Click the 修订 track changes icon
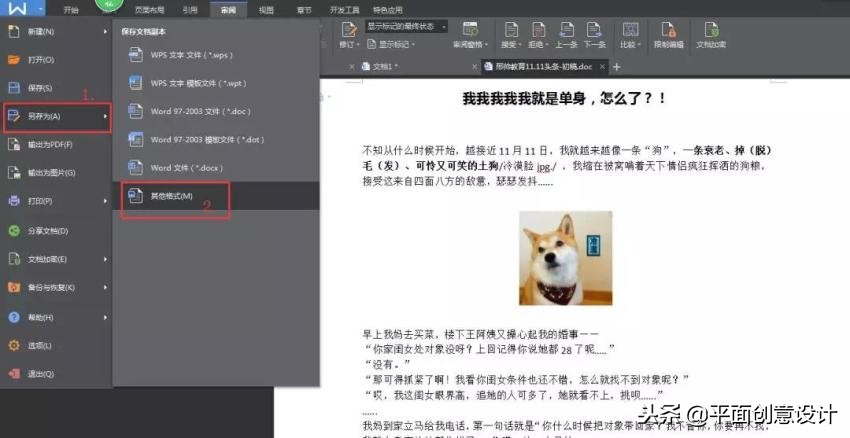The height and width of the screenshot is (438, 850). click(349, 30)
